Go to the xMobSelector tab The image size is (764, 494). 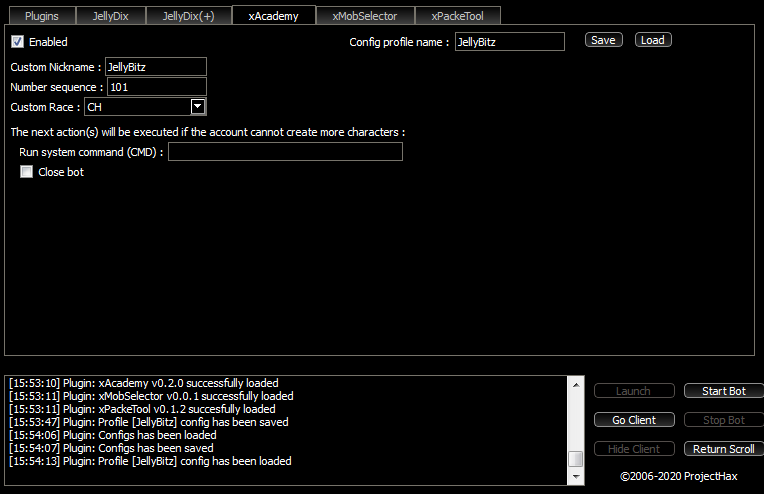[364, 16]
